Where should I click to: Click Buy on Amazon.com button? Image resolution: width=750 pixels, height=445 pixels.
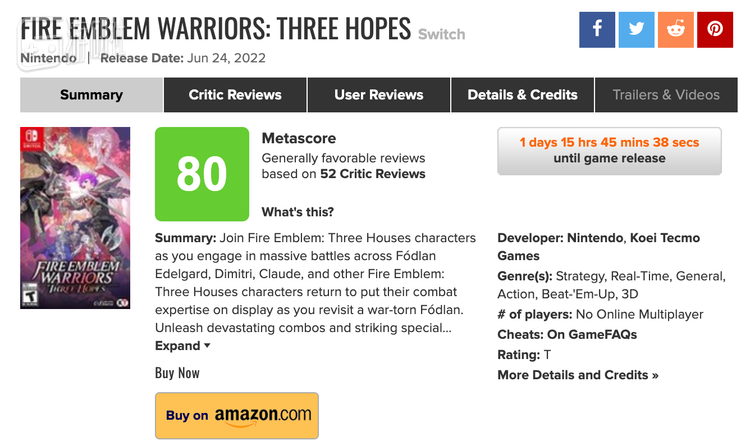pyautogui.click(x=237, y=415)
